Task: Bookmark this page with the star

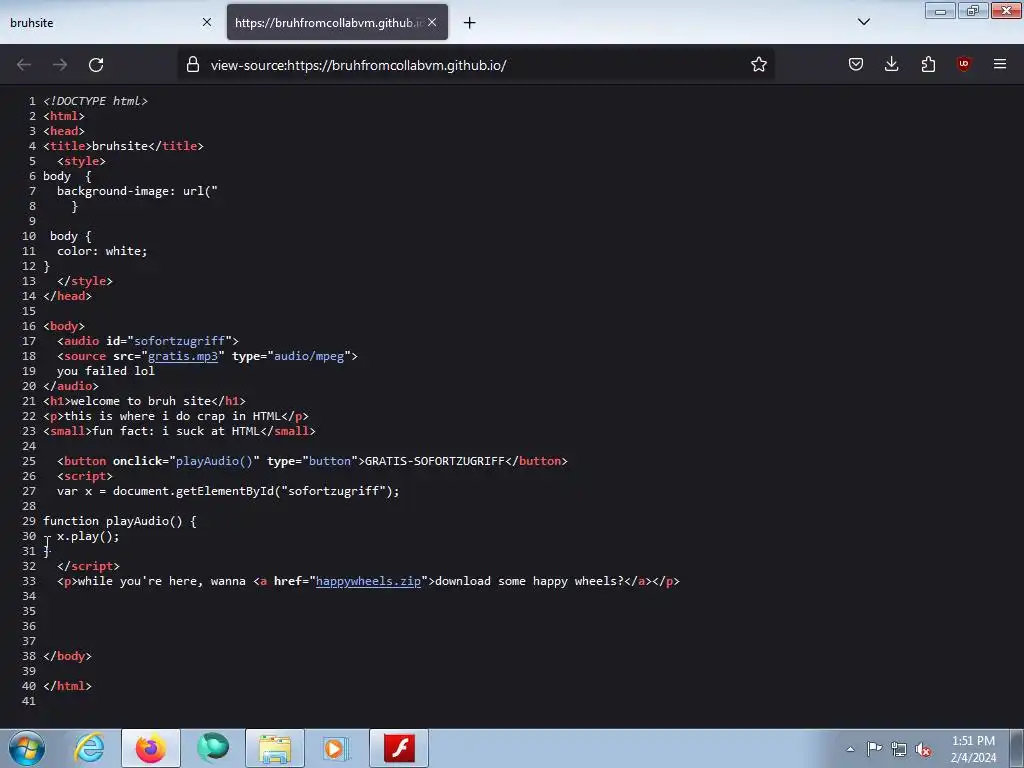Action: (x=758, y=65)
